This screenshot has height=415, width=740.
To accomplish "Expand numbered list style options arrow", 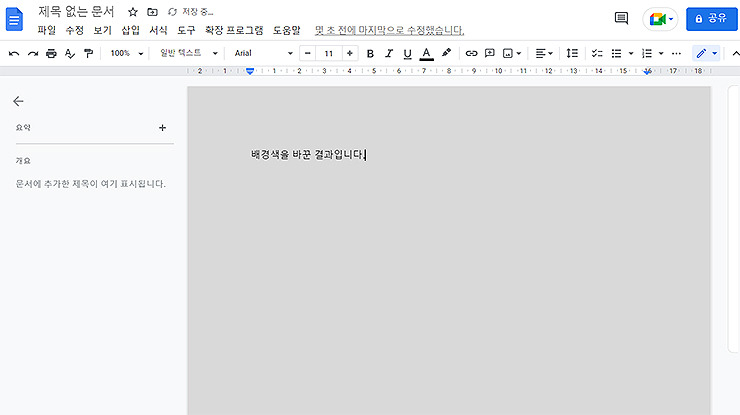I will tap(661, 53).
